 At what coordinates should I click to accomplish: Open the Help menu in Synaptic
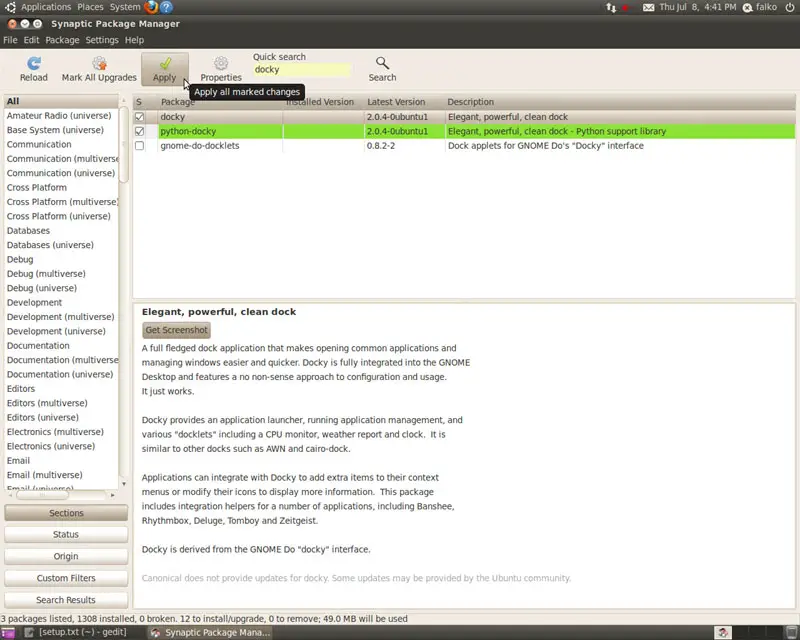click(x=135, y=40)
